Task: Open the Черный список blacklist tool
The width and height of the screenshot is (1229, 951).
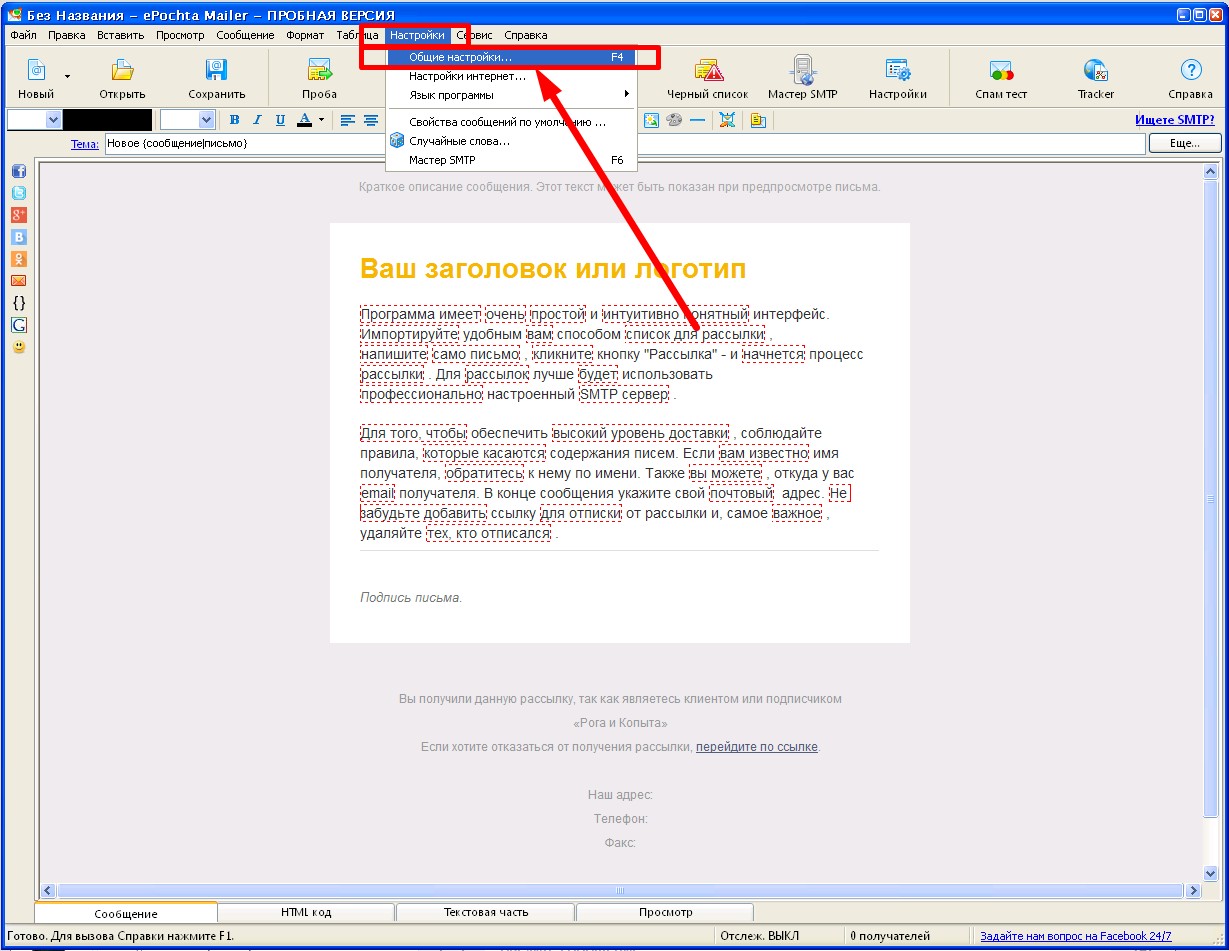Action: pos(708,70)
